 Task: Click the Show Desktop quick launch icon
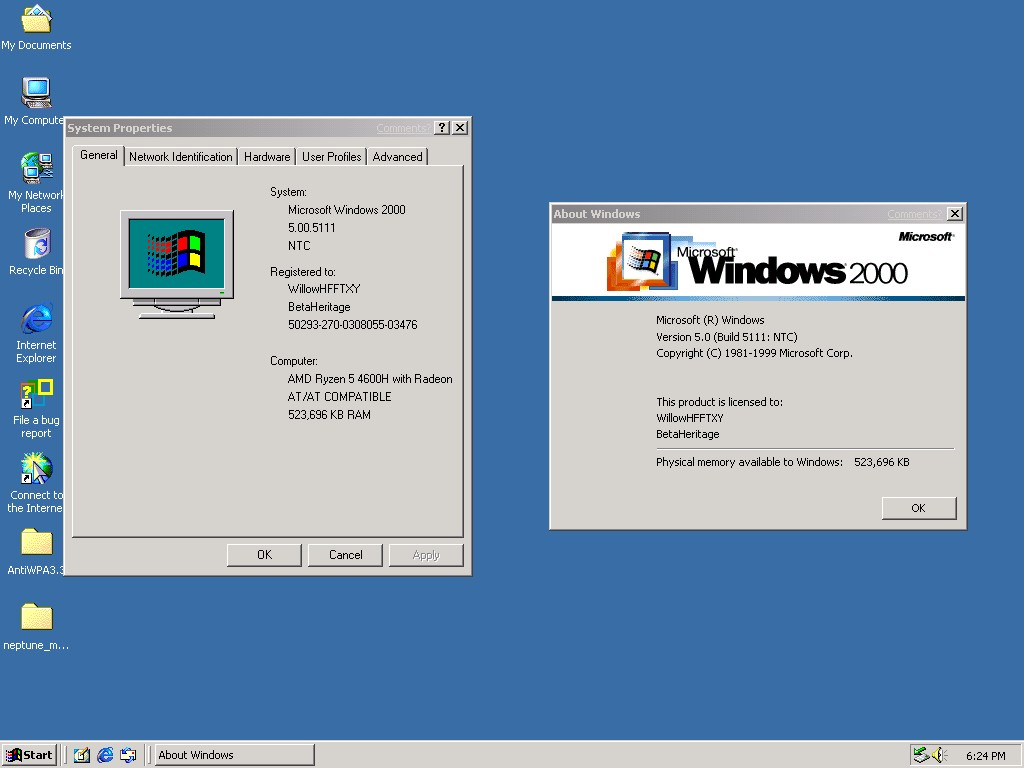[x=82, y=755]
